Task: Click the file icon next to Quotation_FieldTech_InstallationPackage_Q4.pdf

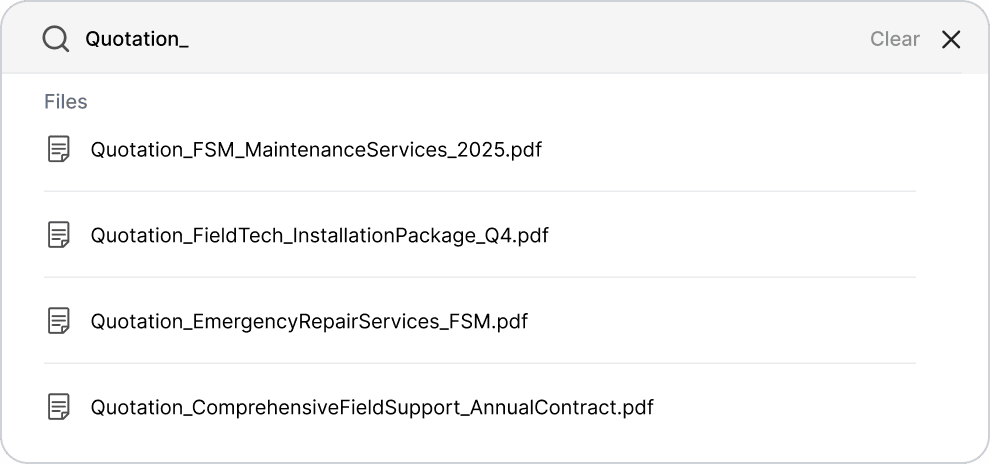Action: point(60,235)
